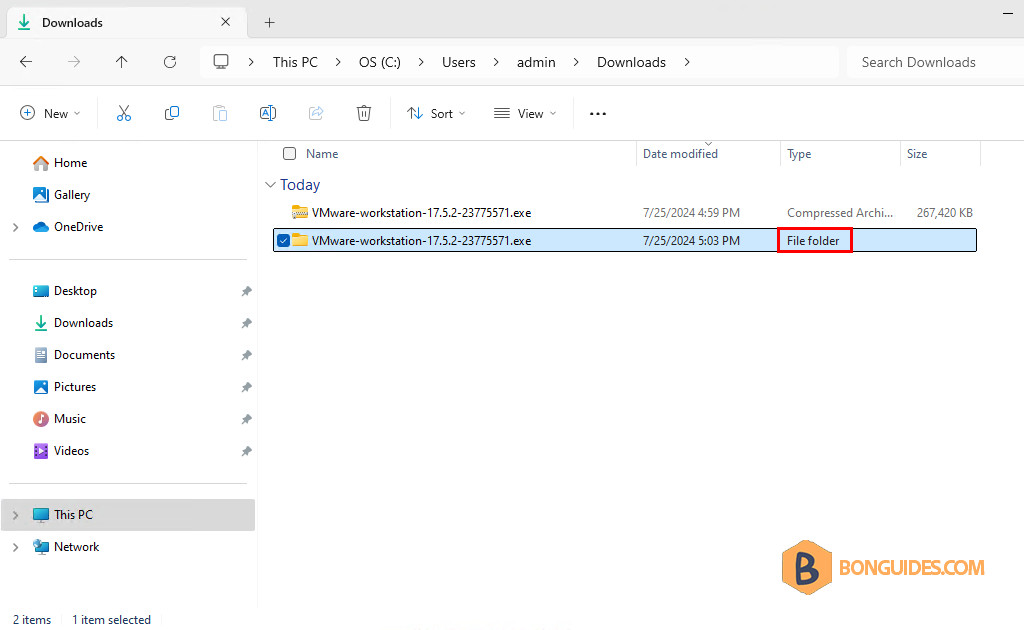Sort by Date modified column header
The width and height of the screenshot is (1024, 630).
point(680,153)
